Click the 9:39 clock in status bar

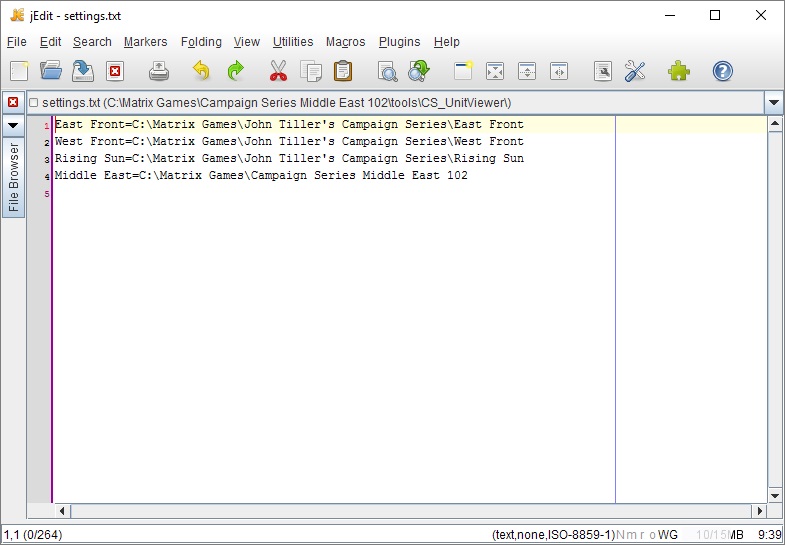pyautogui.click(x=769, y=534)
